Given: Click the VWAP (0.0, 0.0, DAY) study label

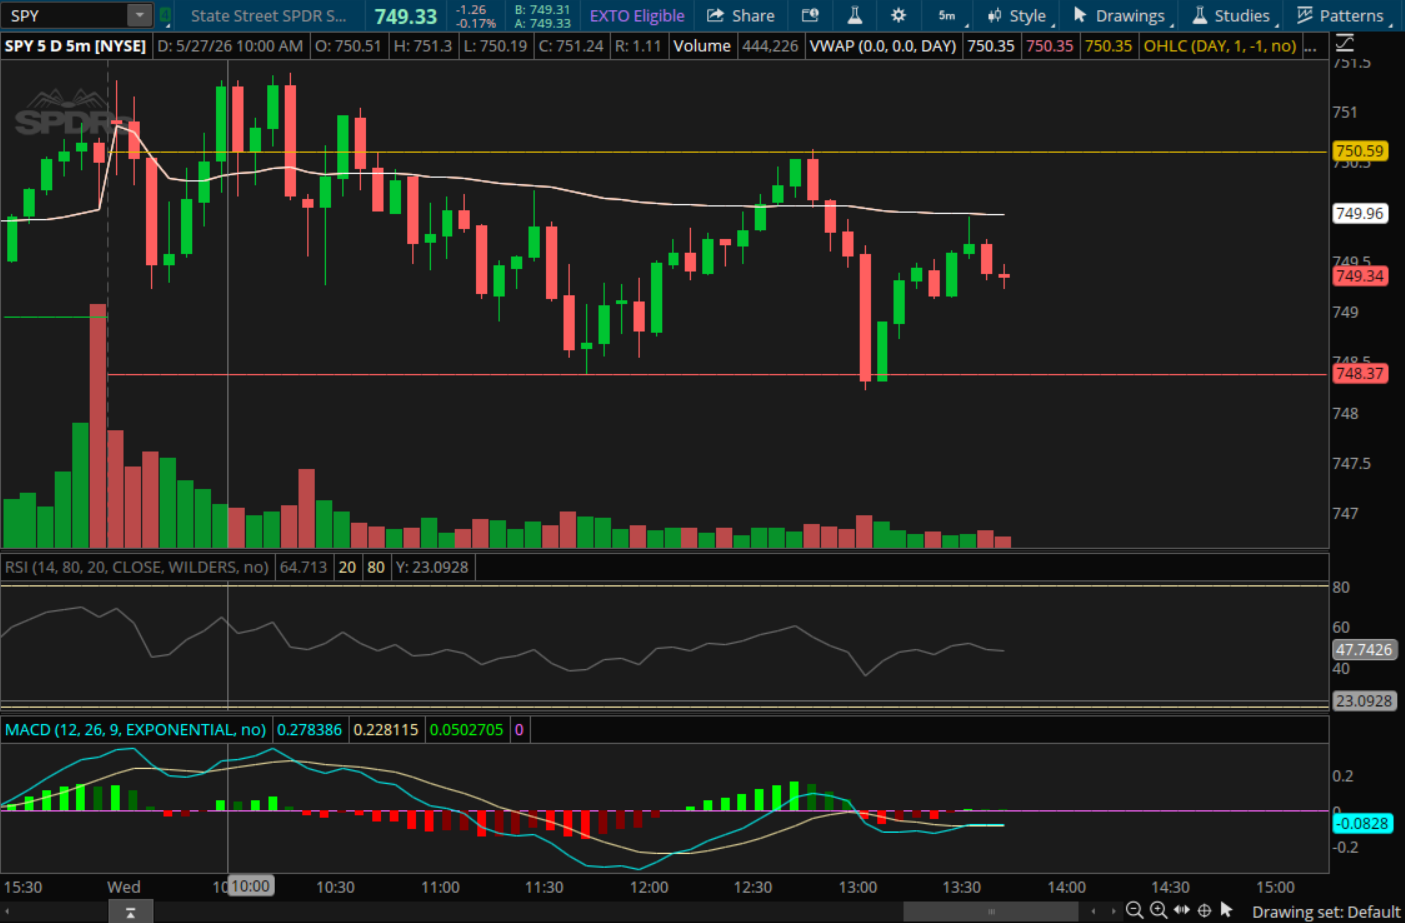Looking at the screenshot, I should click(x=883, y=45).
